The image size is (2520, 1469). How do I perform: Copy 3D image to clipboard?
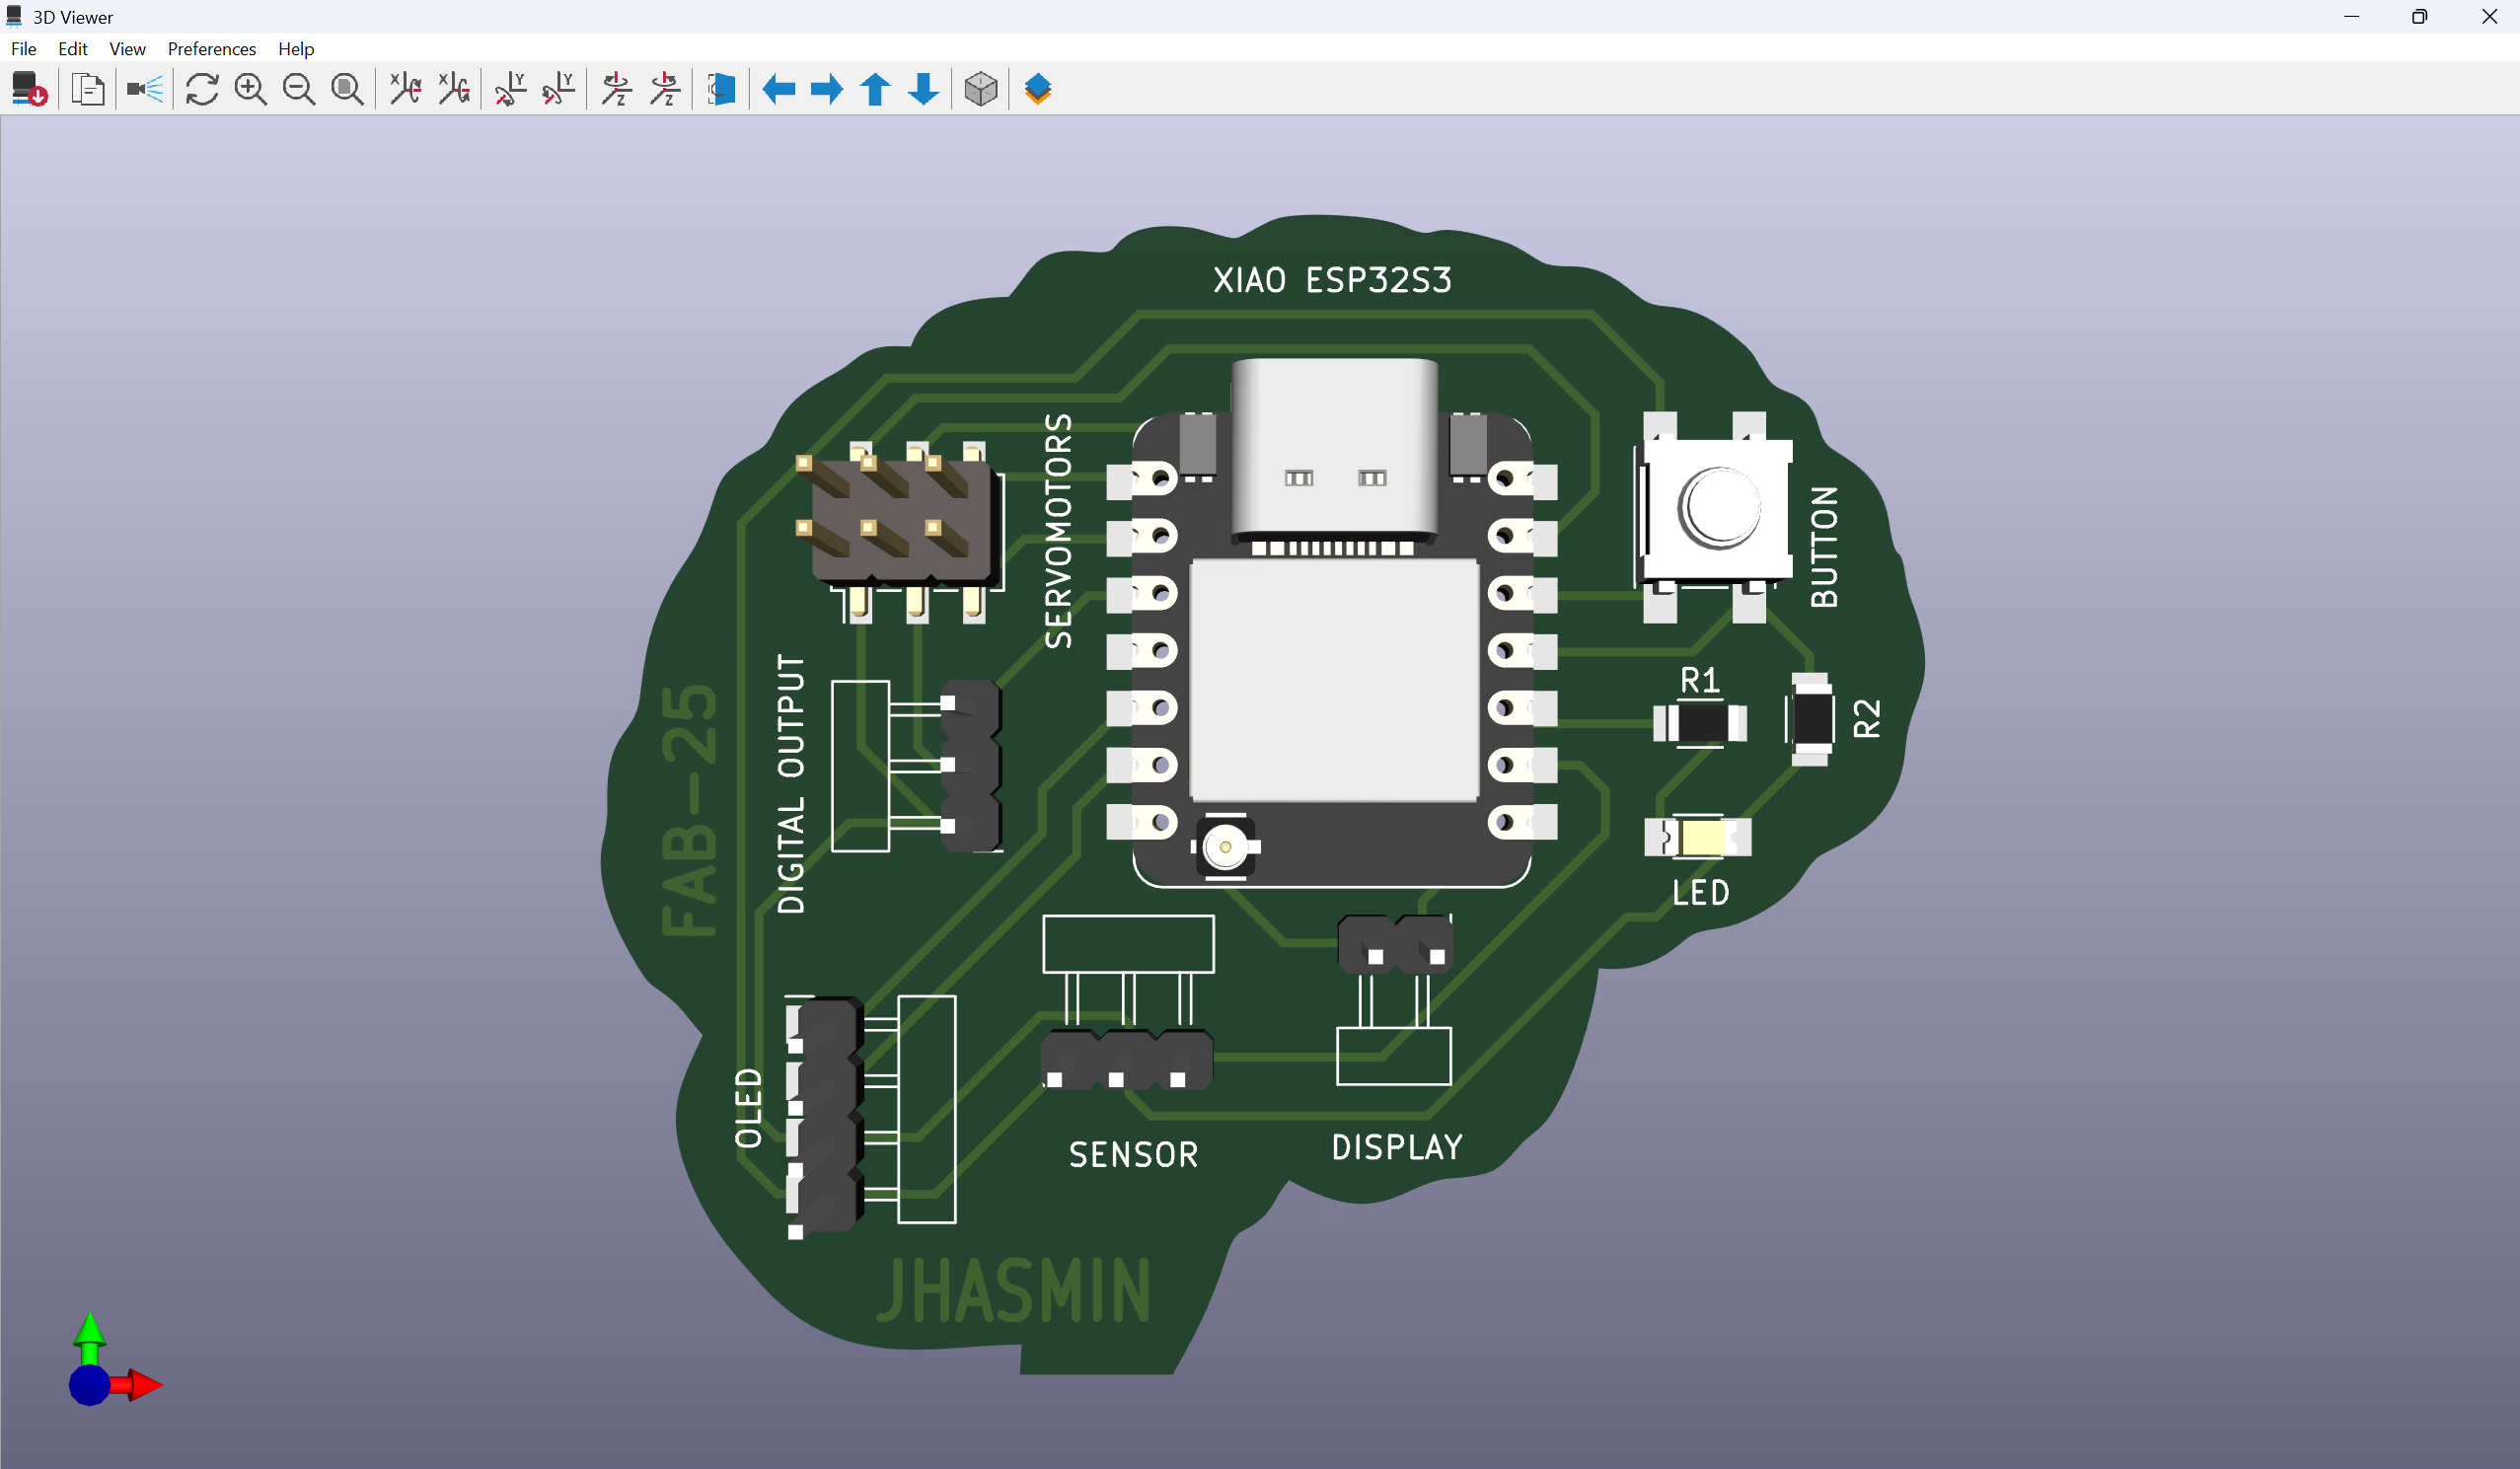[88, 89]
